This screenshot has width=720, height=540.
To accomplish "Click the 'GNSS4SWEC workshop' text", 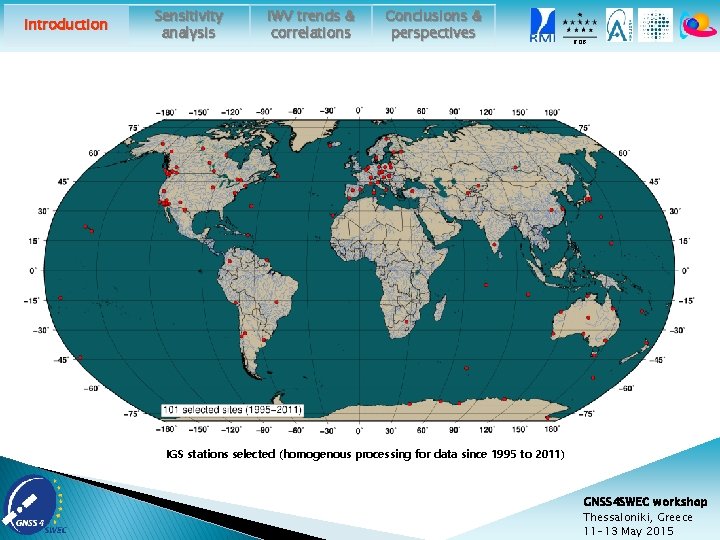I will pos(645,501).
